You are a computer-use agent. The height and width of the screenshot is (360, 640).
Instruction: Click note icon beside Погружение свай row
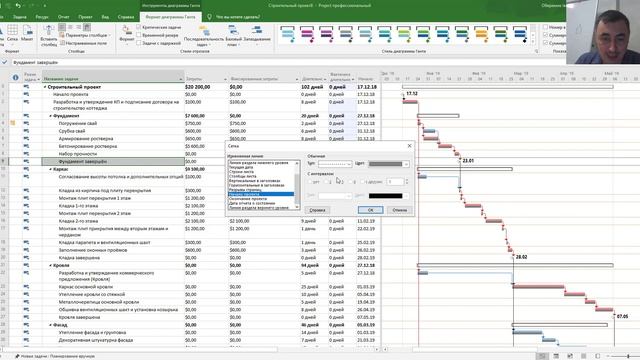point(13,123)
